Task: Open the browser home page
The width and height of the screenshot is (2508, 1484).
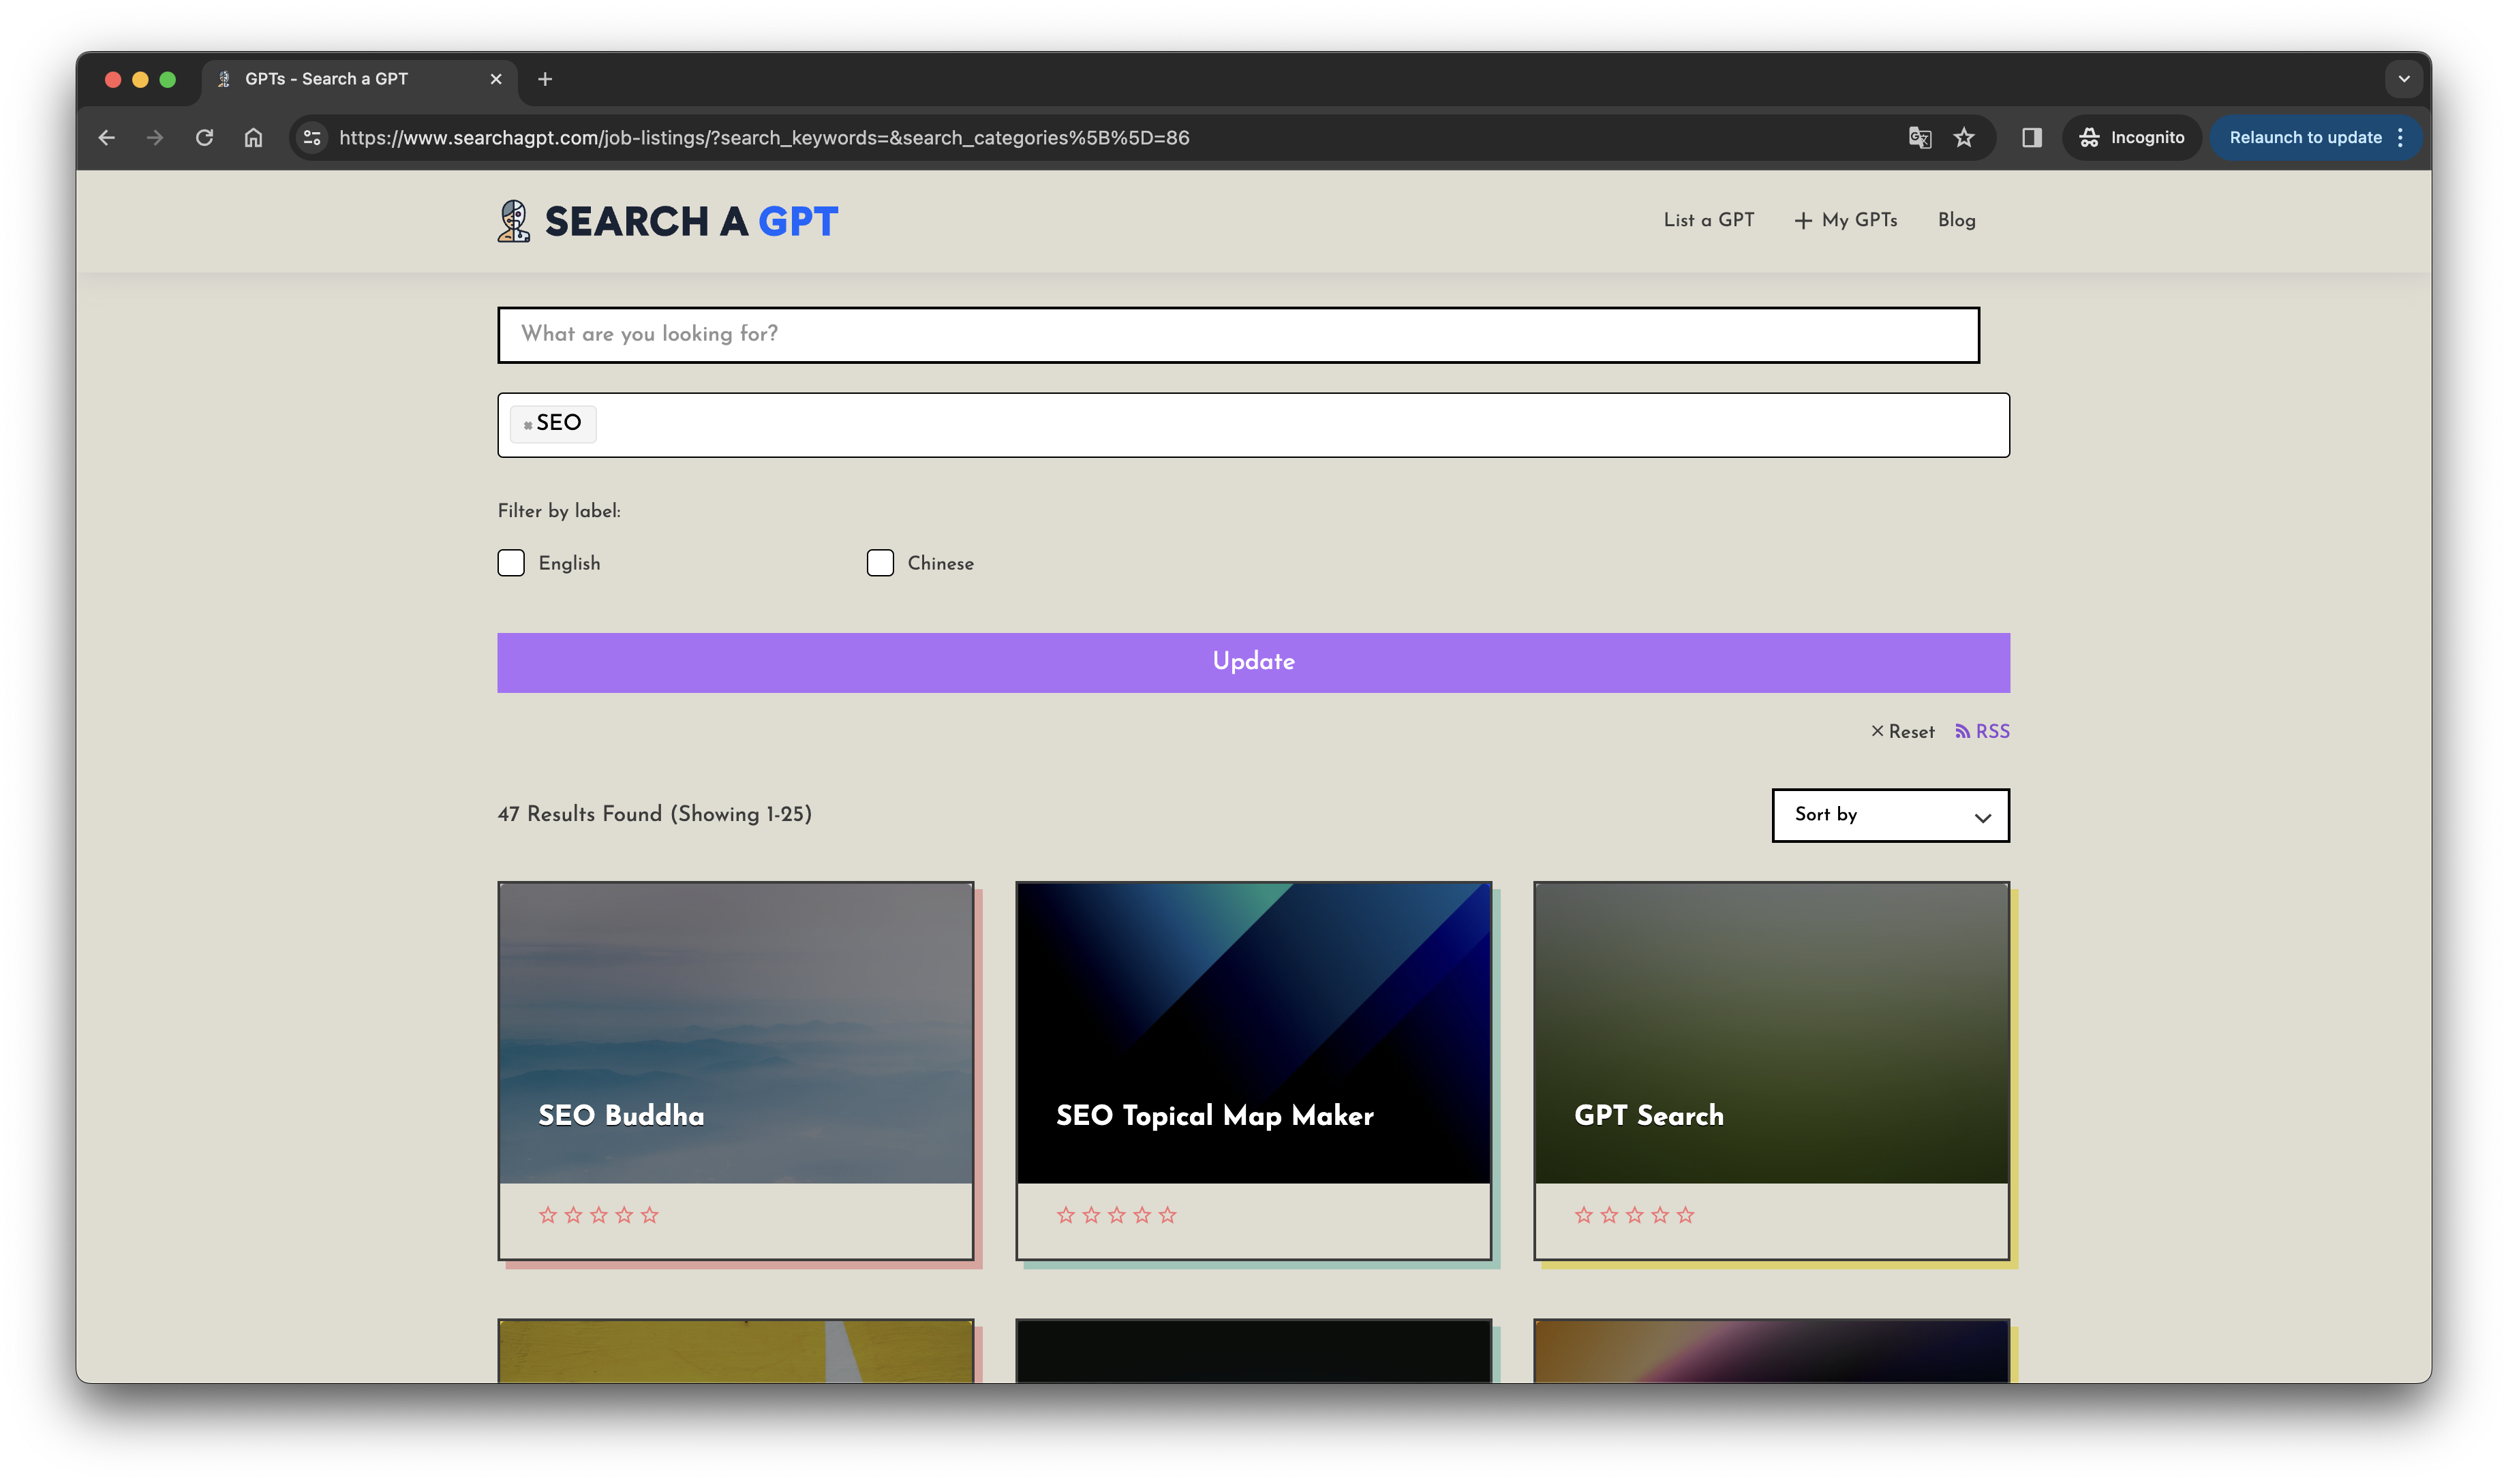Action: click(x=253, y=138)
